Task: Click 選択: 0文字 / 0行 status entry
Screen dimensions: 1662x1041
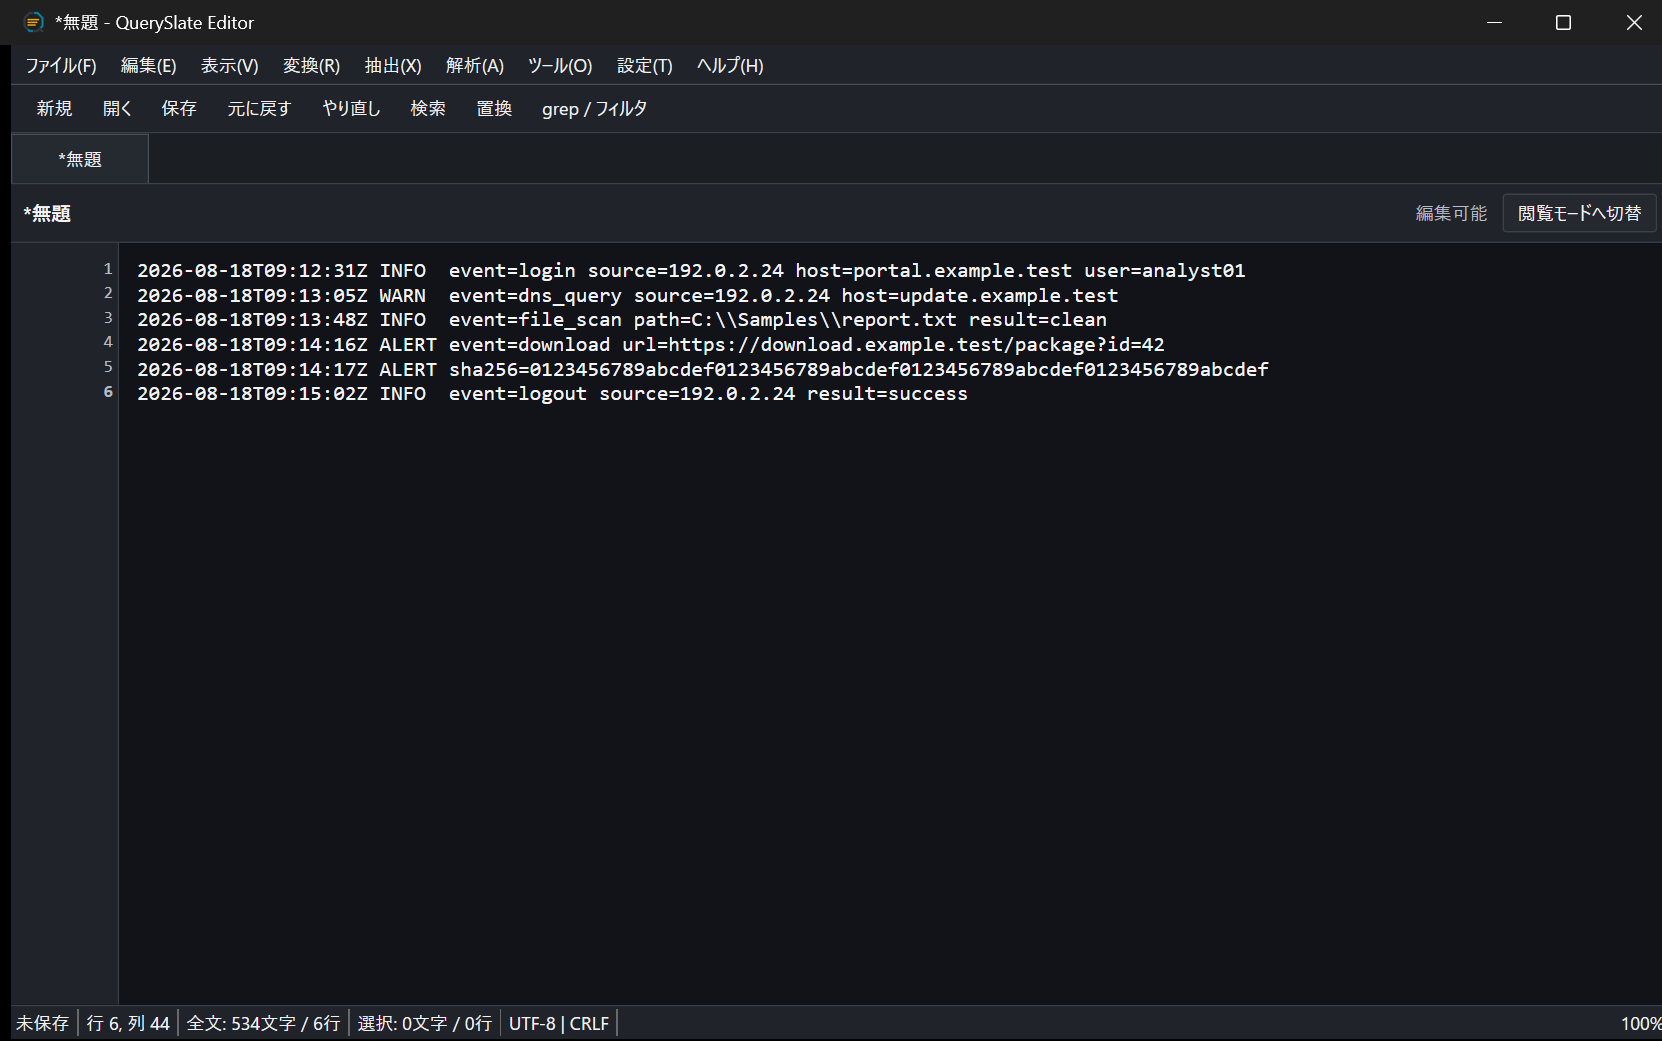Action: 425,1024
